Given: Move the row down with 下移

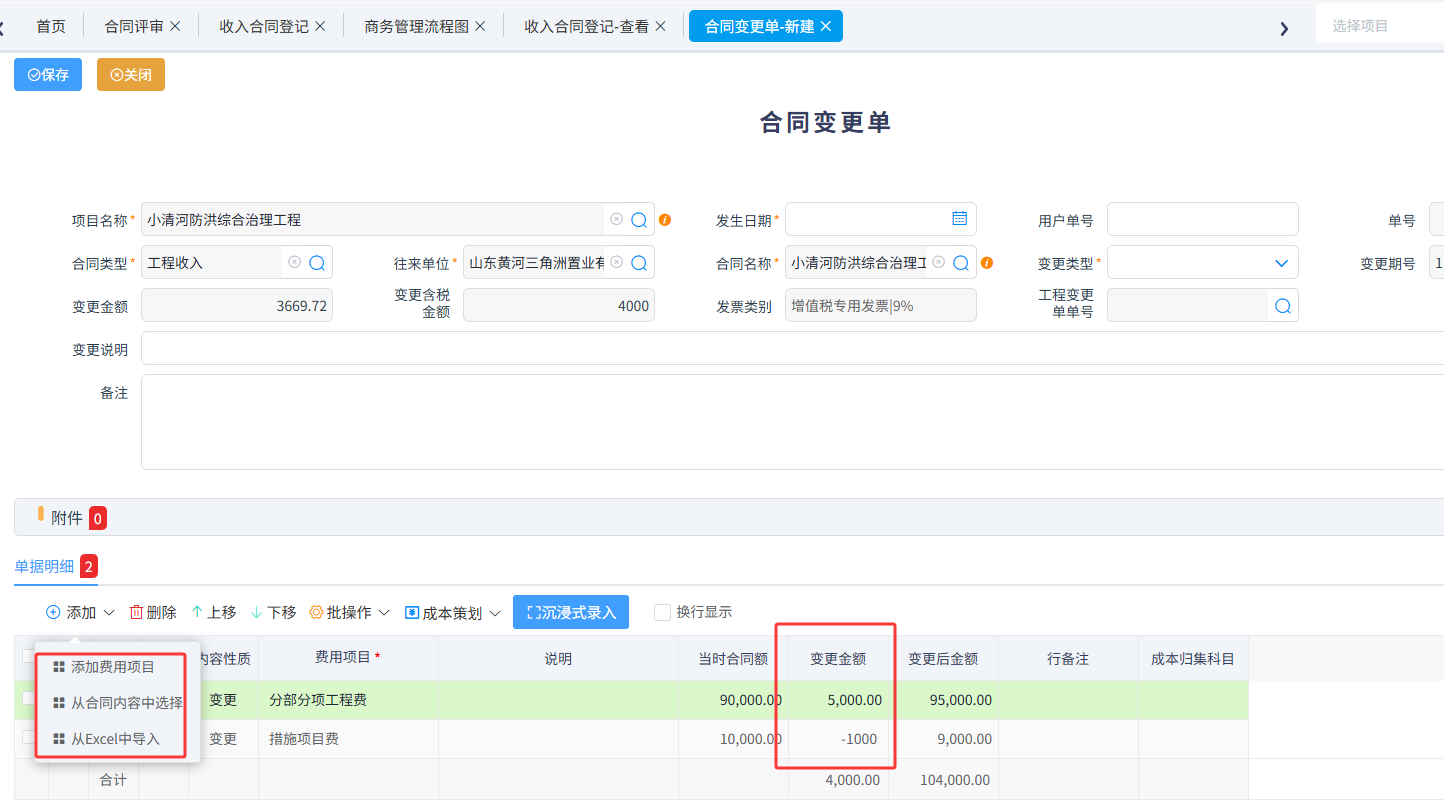Looking at the screenshot, I should tap(273, 612).
